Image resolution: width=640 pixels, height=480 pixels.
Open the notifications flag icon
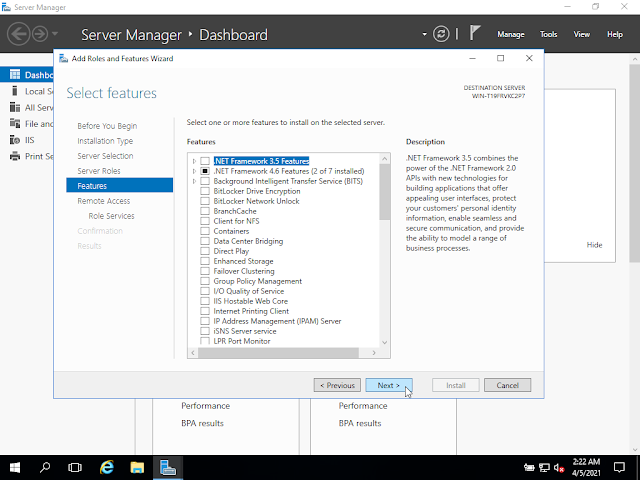[x=474, y=33]
